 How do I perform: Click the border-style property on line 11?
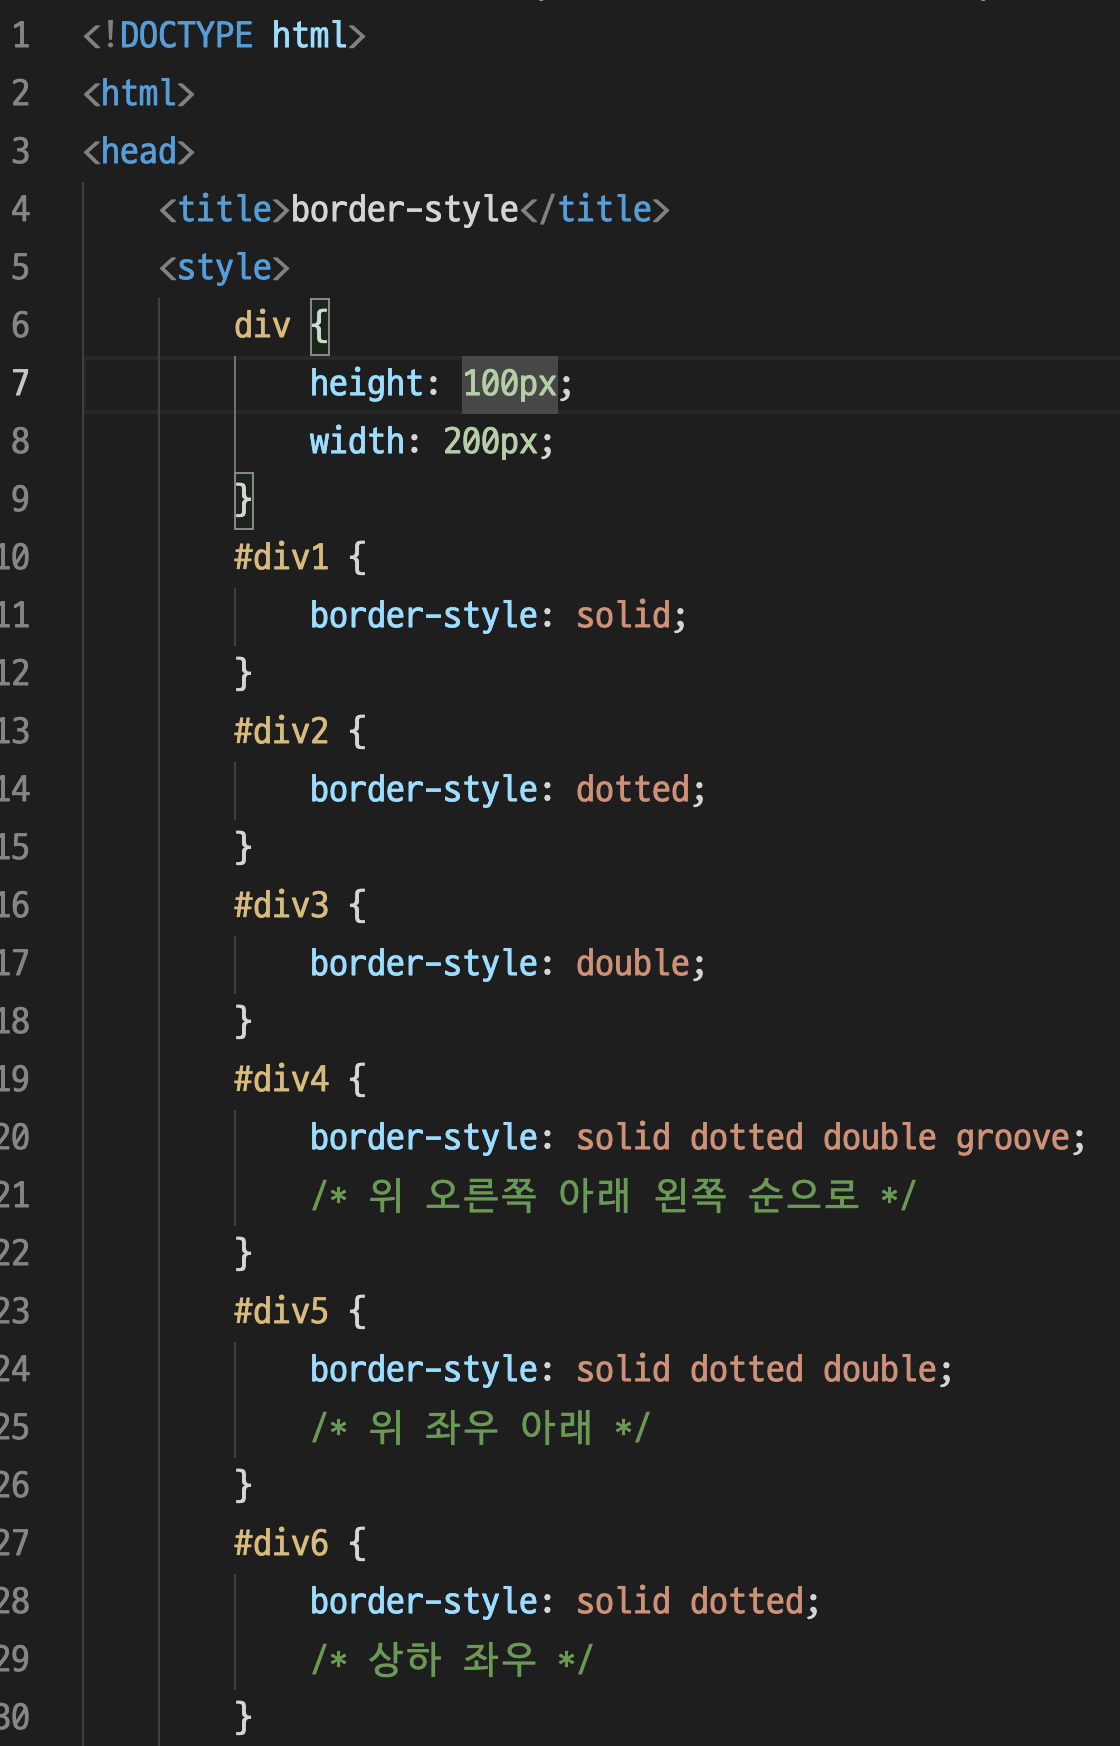tap(424, 616)
